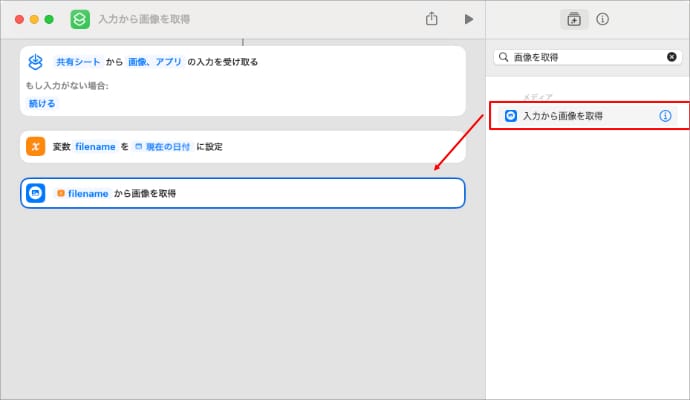Clear the search field text
The height and width of the screenshot is (400, 690).
(x=672, y=57)
